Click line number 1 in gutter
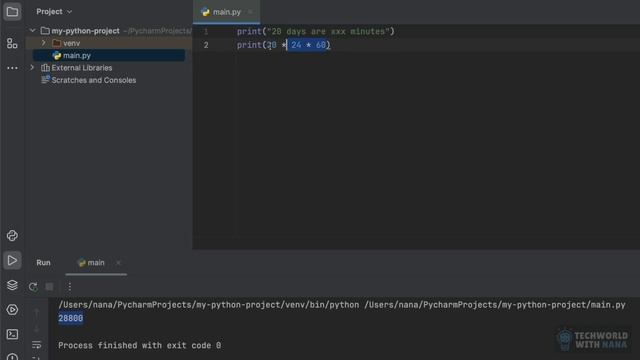The width and height of the screenshot is (640, 360). point(206,31)
